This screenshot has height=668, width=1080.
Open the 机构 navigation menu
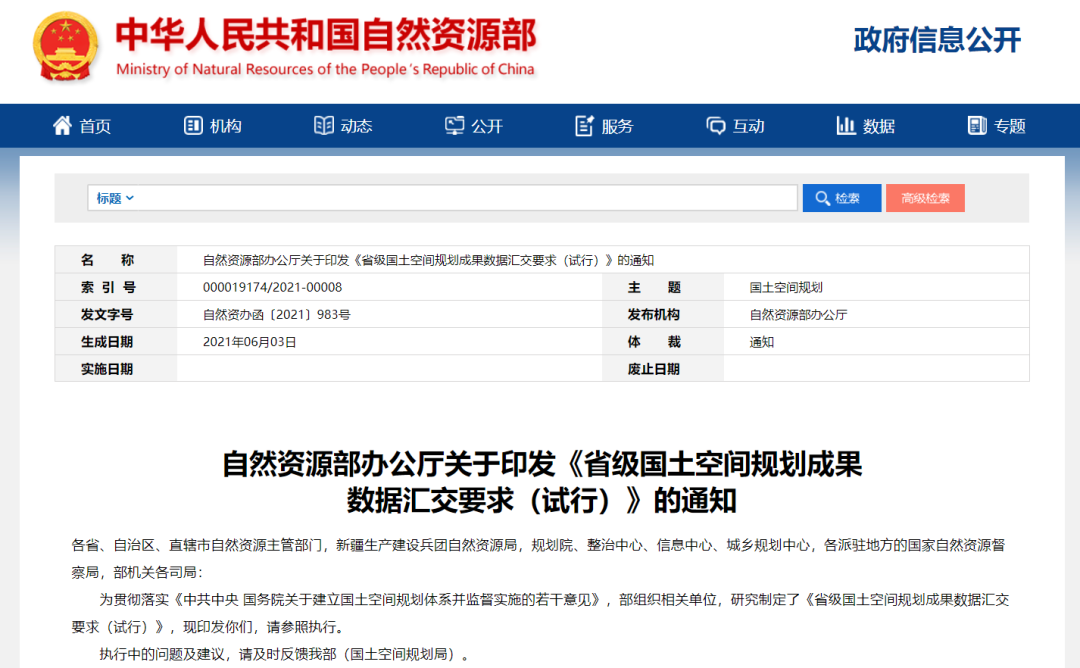click(x=225, y=126)
